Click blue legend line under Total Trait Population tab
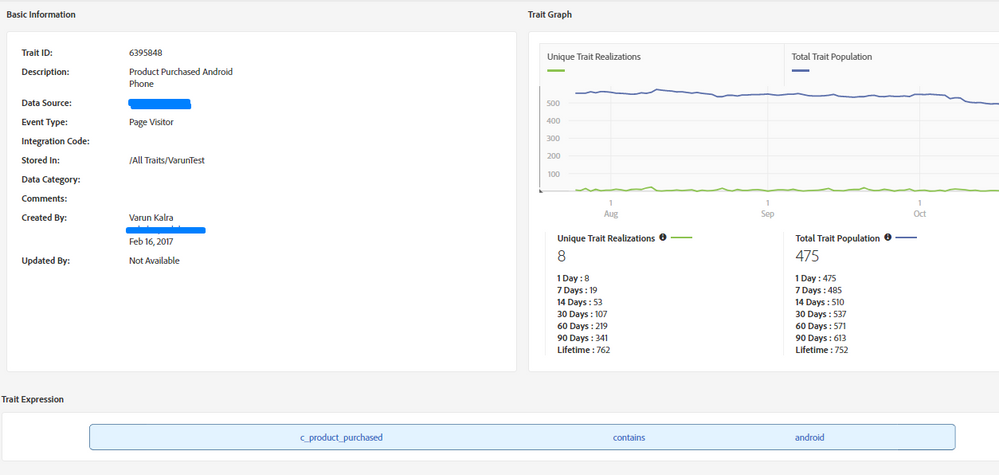This screenshot has height=475, width=999. point(801,70)
